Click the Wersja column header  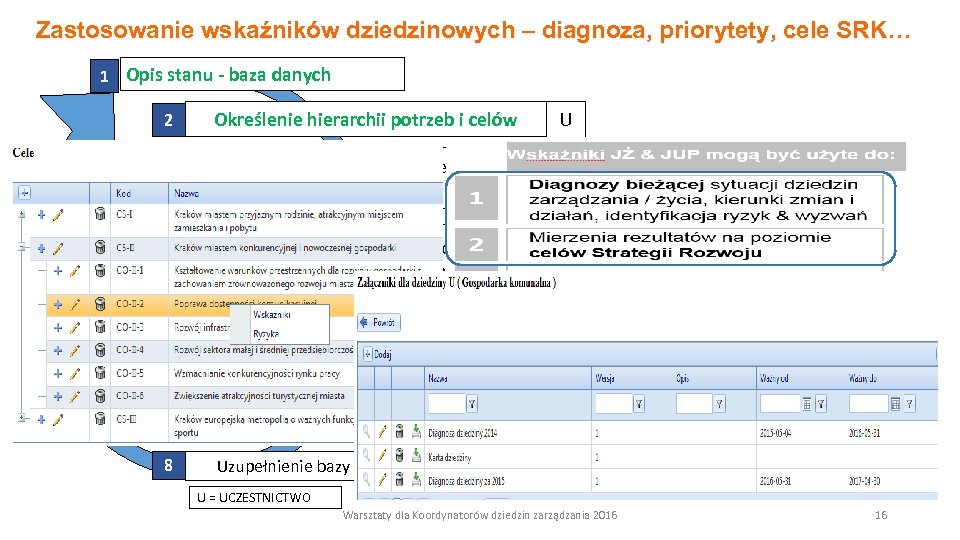[x=605, y=378]
